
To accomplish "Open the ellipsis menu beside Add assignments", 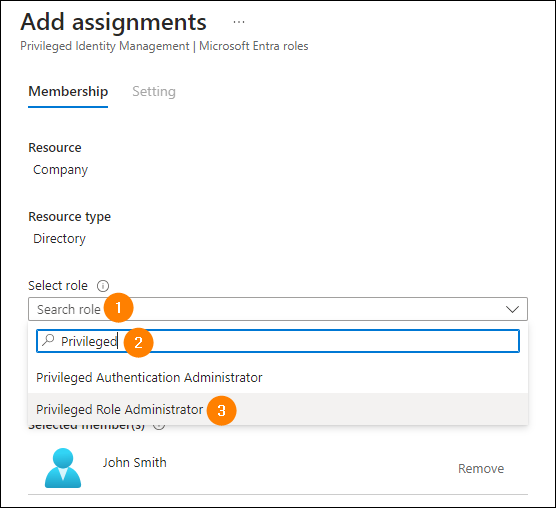I will coord(239,22).
